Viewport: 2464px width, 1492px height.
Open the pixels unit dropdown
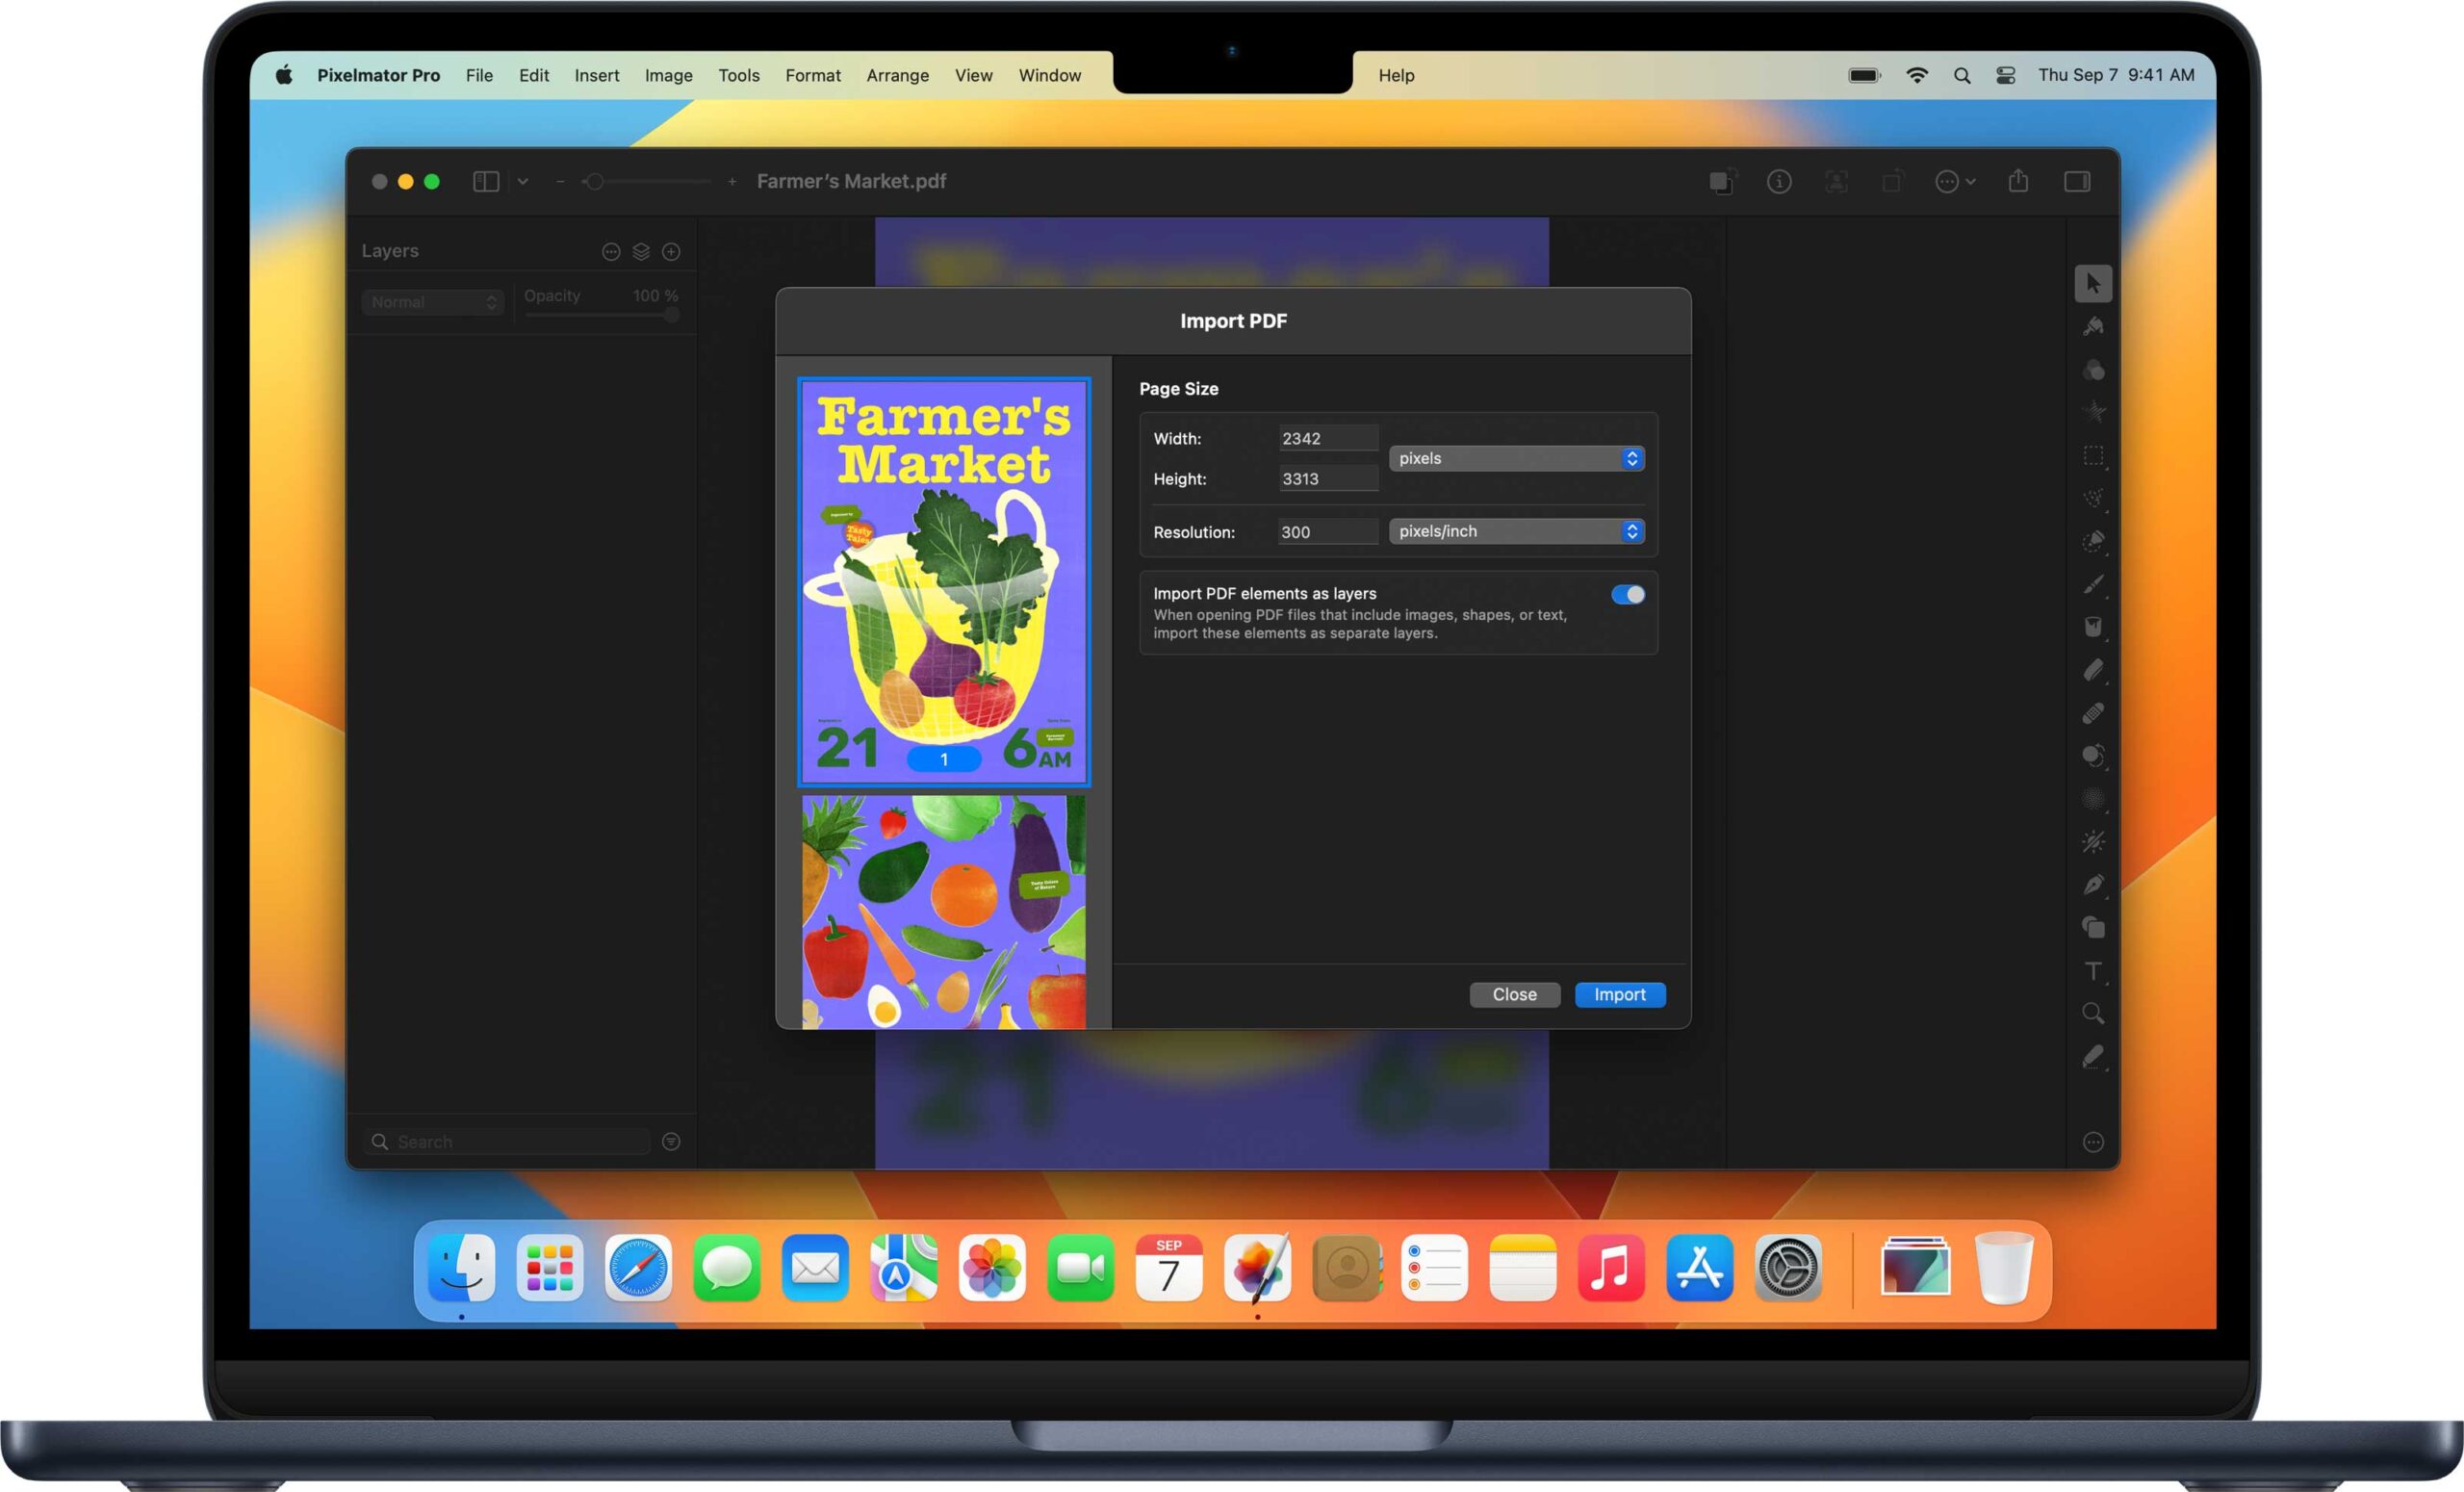point(1516,458)
